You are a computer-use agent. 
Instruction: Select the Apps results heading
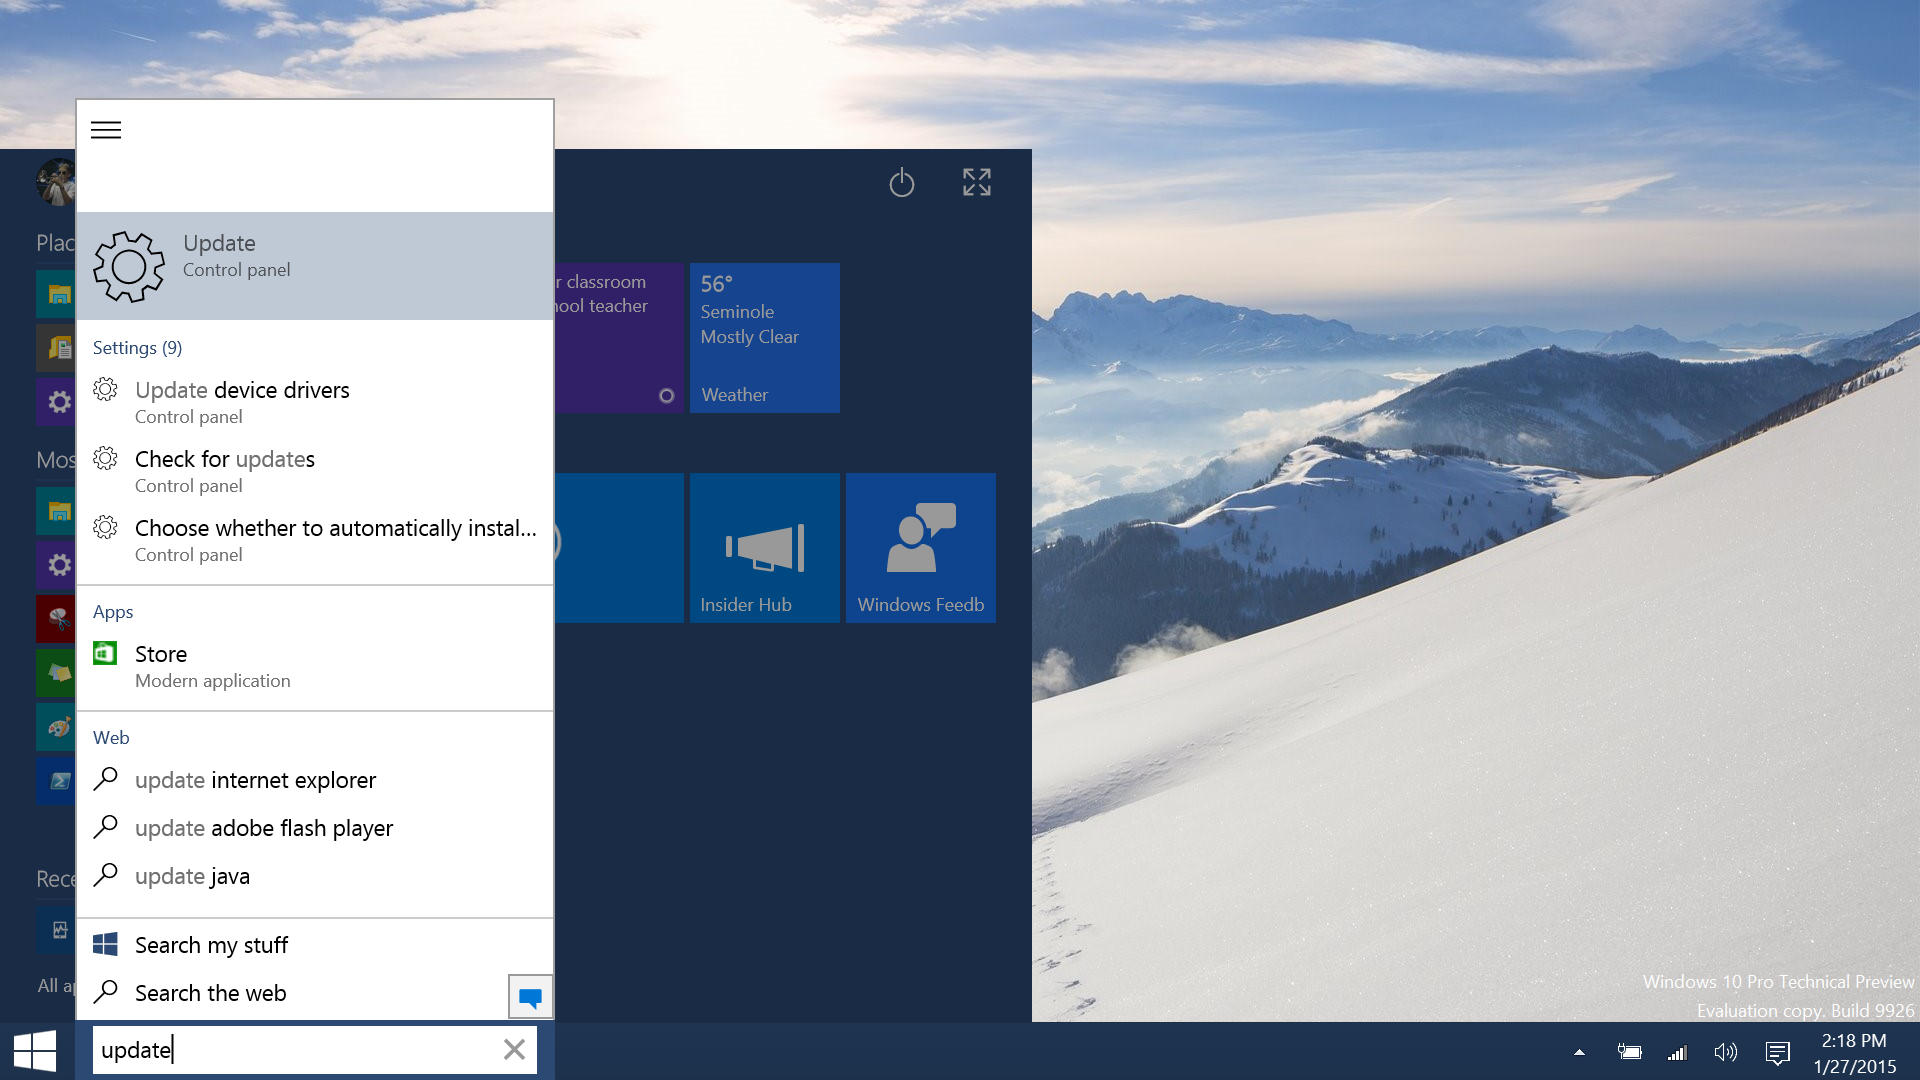coord(113,612)
